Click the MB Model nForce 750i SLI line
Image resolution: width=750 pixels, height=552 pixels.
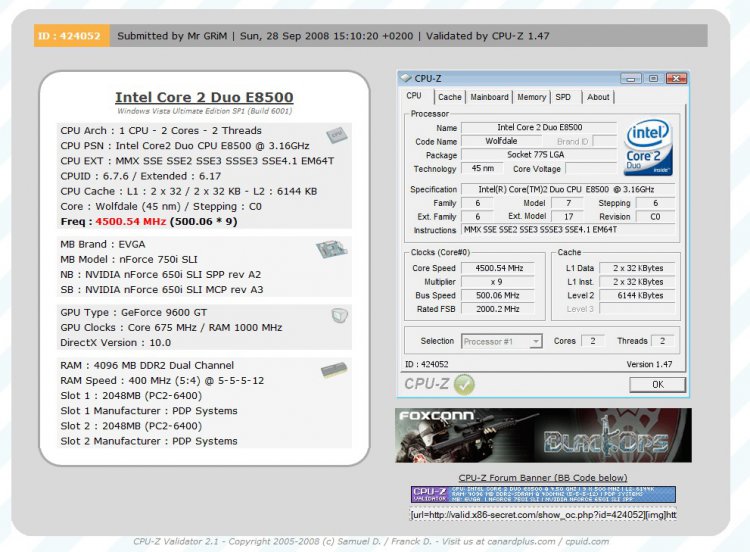pos(129,259)
